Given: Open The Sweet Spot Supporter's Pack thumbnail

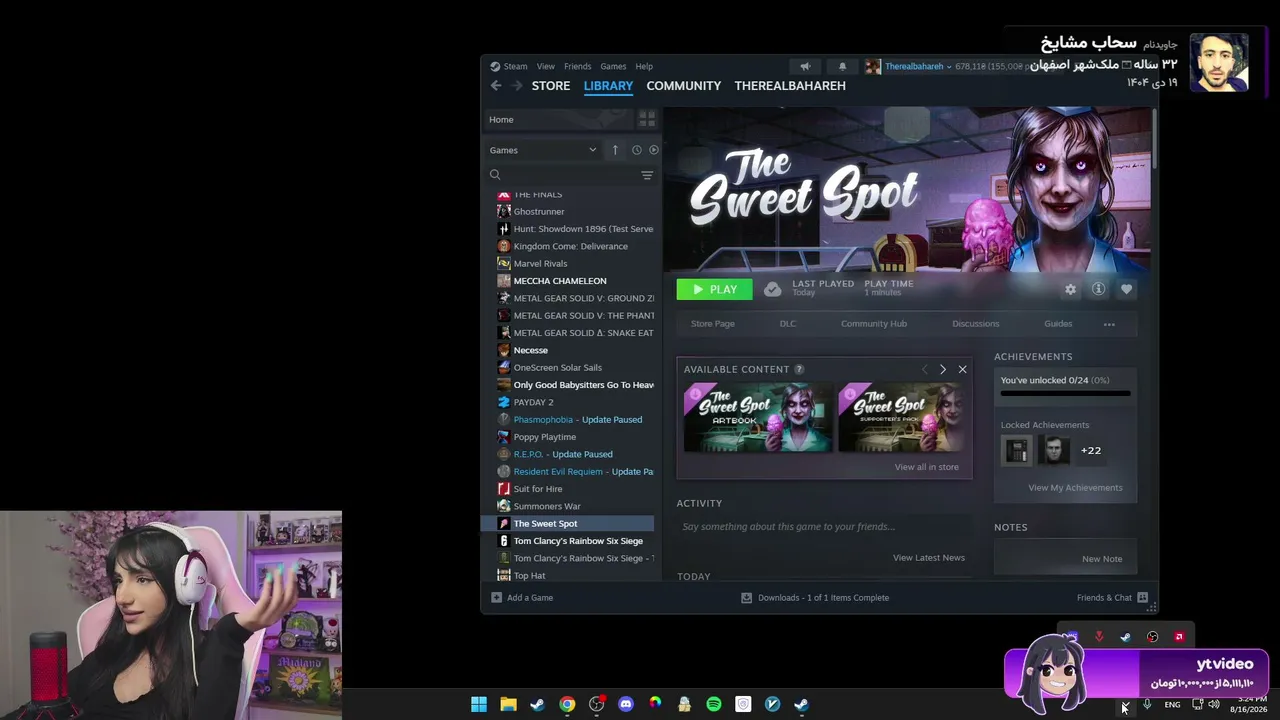Looking at the screenshot, I should 903,418.
